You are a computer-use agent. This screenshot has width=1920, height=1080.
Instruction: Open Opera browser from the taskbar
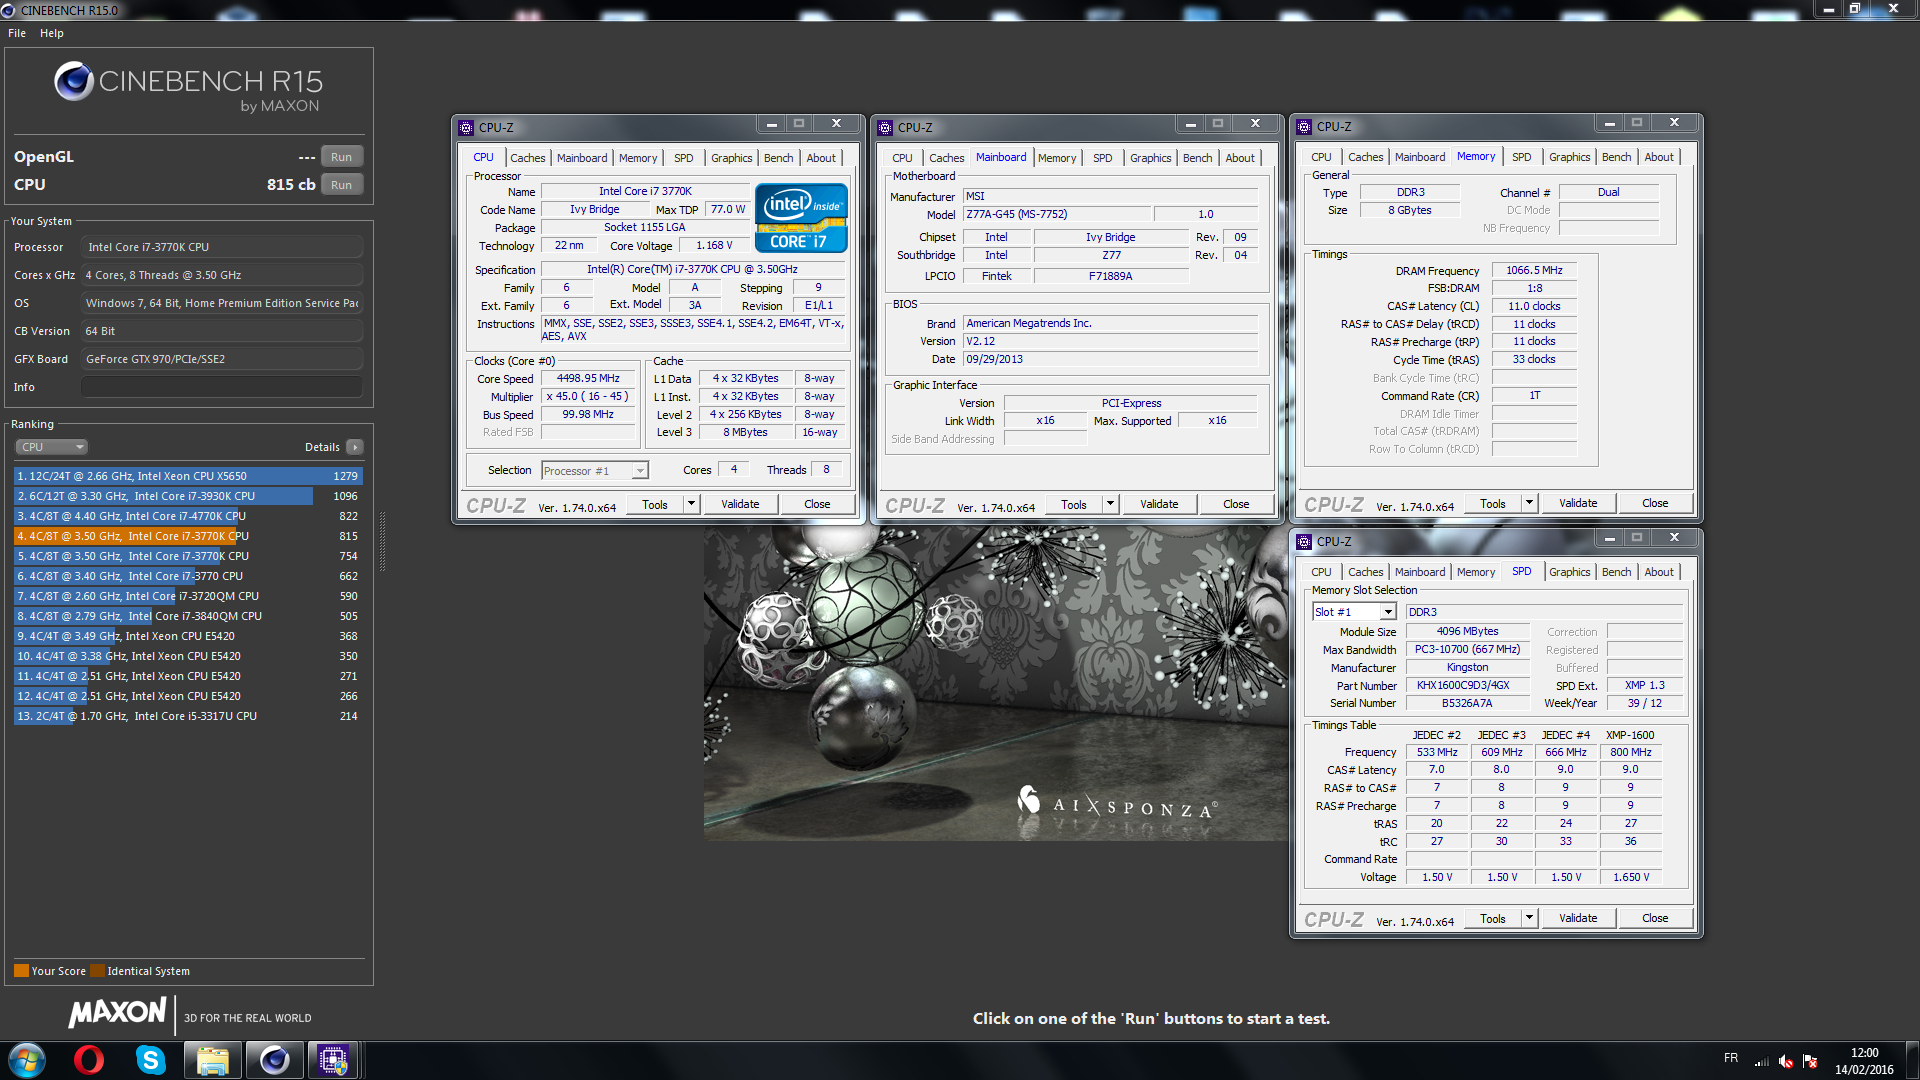click(89, 1060)
